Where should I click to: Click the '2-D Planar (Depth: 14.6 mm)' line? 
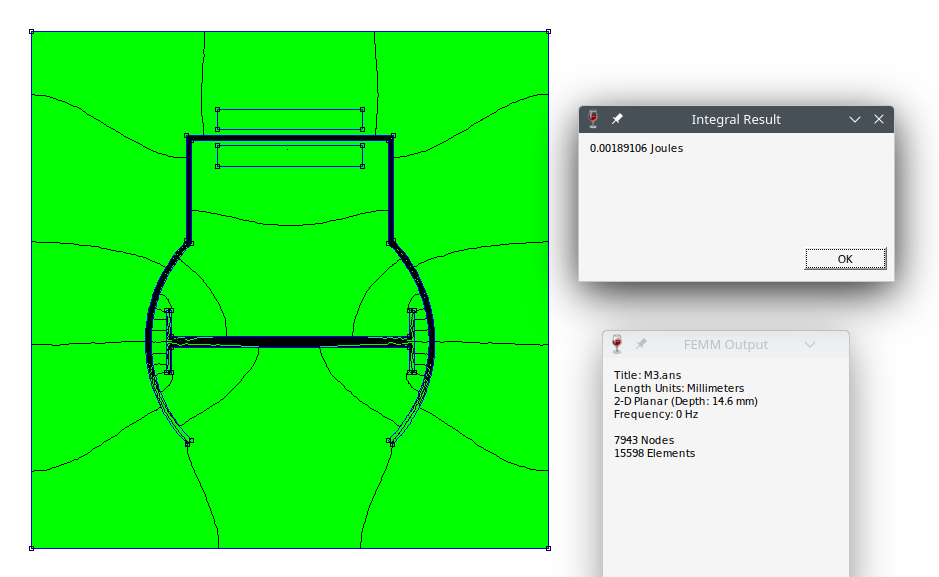click(685, 401)
